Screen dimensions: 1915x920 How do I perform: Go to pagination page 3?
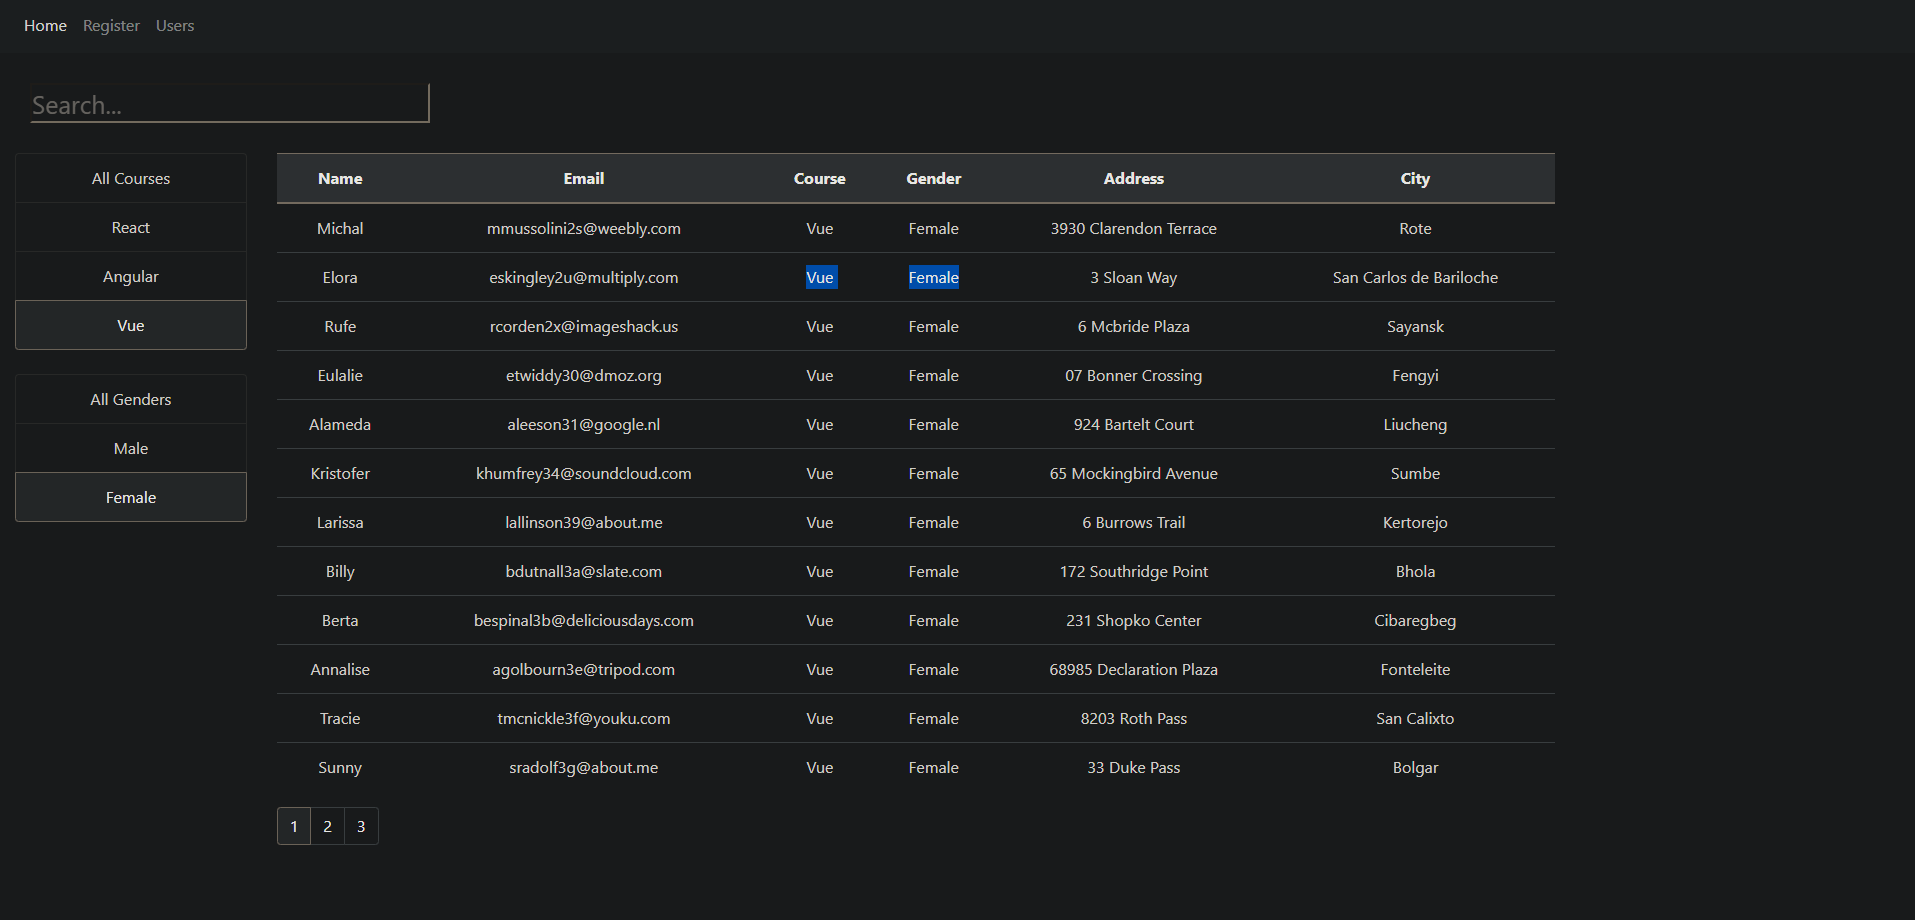(362, 827)
